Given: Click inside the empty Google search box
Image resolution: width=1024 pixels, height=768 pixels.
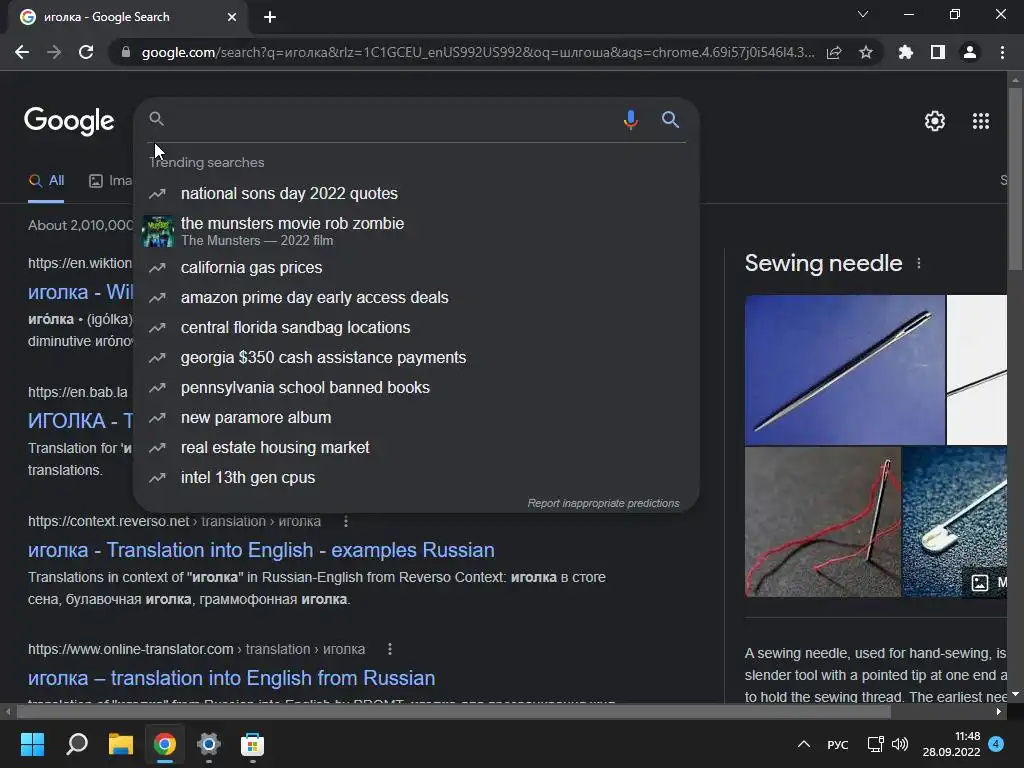Looking at the screenshot, I should pyautogui.click(x=392, y=120).
